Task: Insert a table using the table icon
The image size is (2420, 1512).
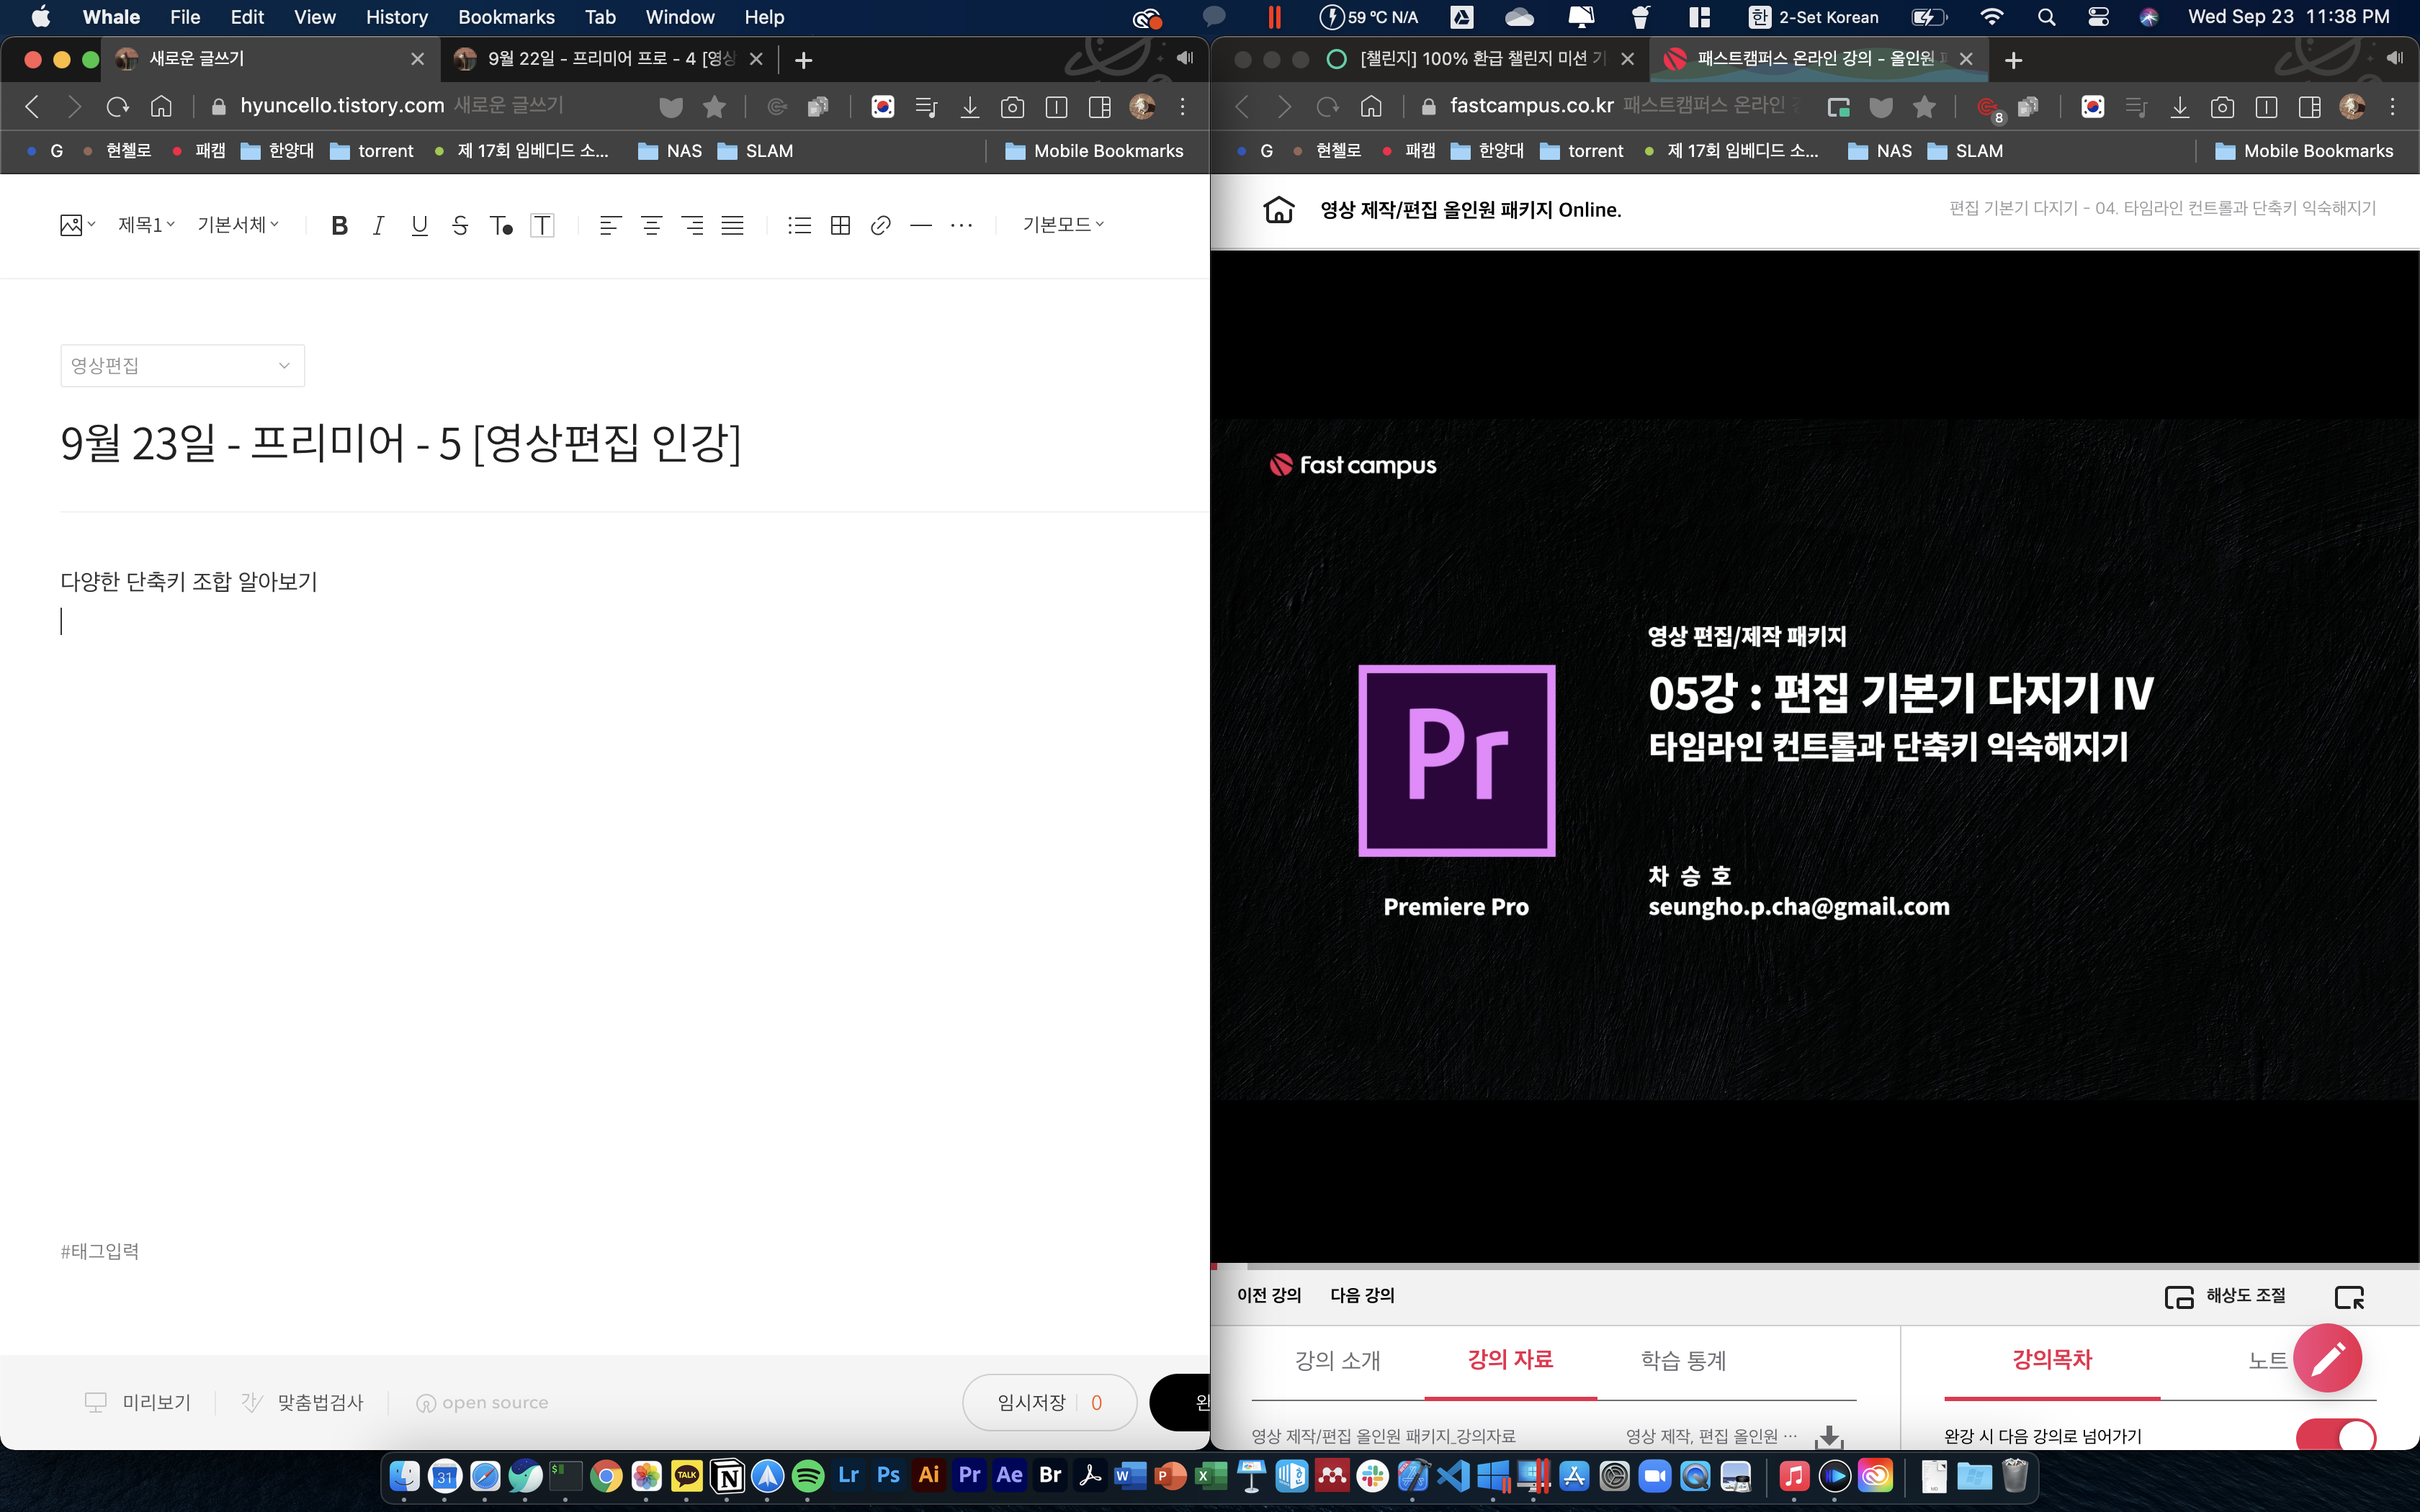Action: point(840,226)
